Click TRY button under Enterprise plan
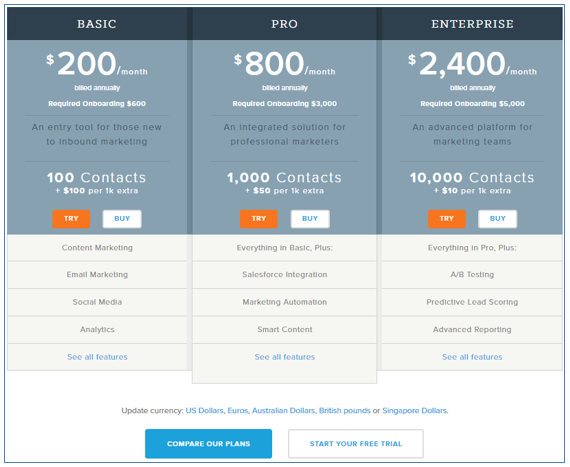 [x=447, y=219]
